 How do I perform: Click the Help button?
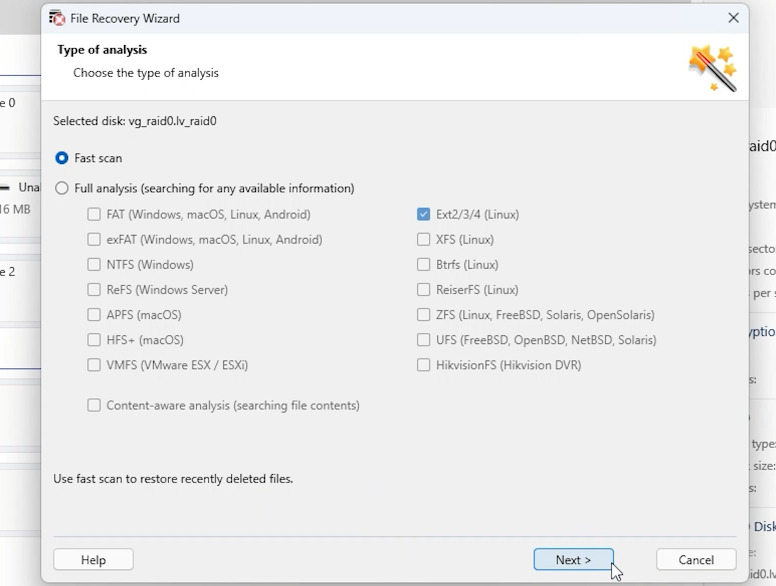tap(93, 560)
